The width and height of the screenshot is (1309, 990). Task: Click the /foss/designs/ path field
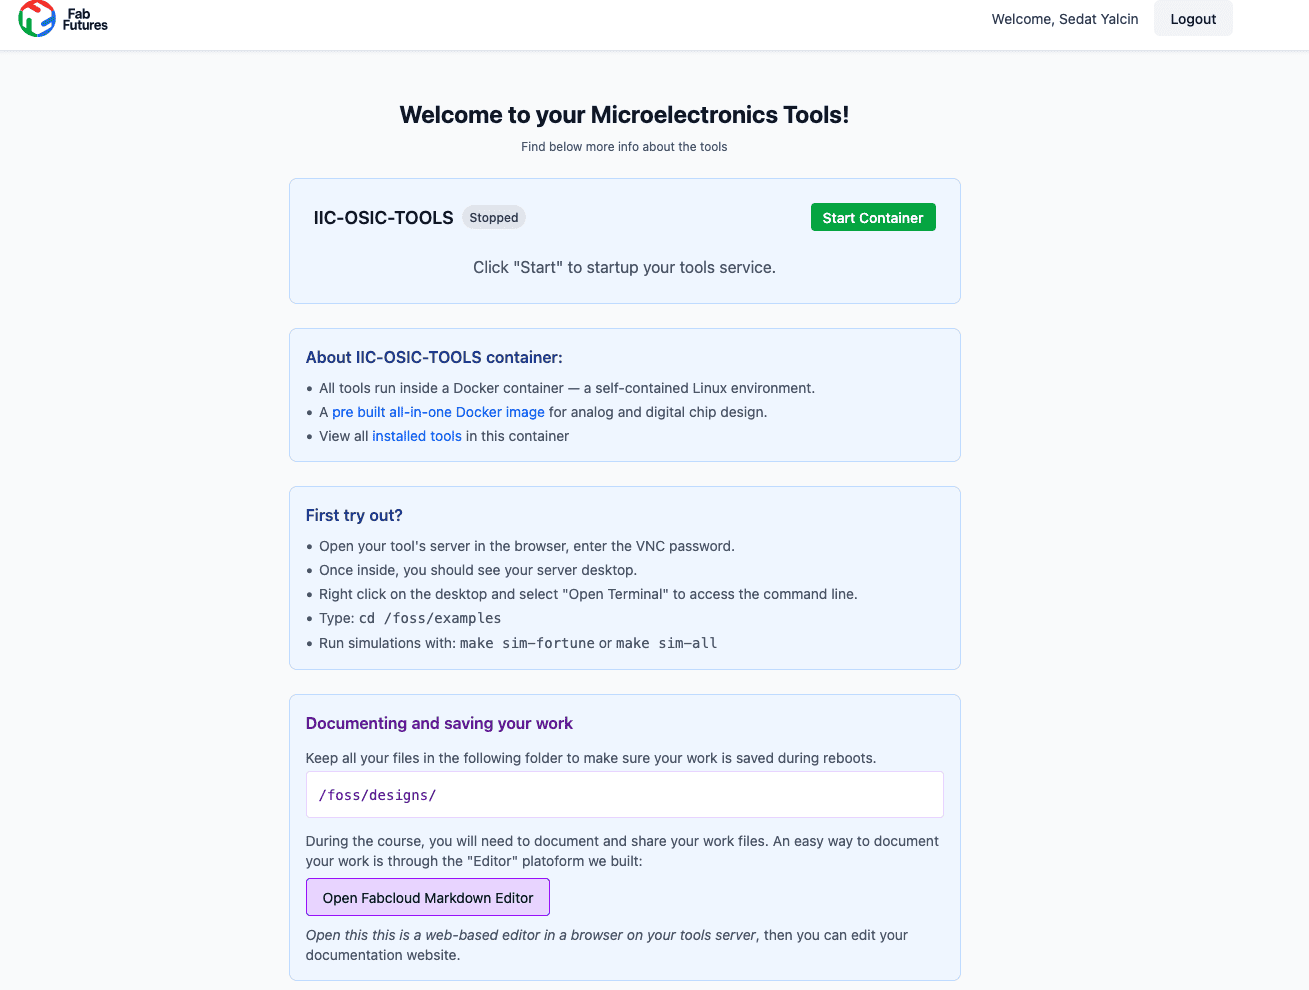pos(624,795)
